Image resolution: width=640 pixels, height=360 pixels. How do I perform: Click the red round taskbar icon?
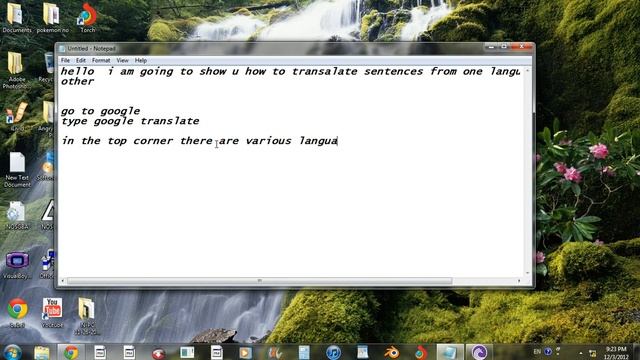click(158, 353)
